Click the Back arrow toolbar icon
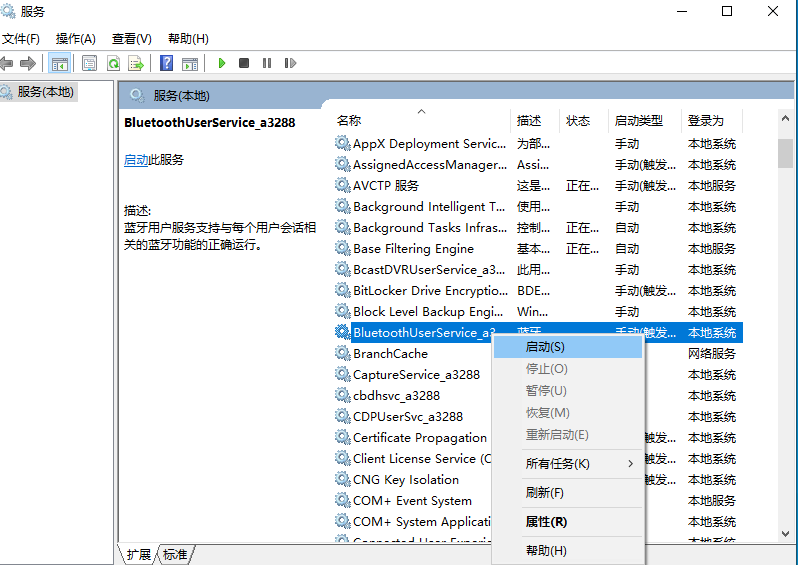This screenshot has width=798, height=565. pos(6,63)
